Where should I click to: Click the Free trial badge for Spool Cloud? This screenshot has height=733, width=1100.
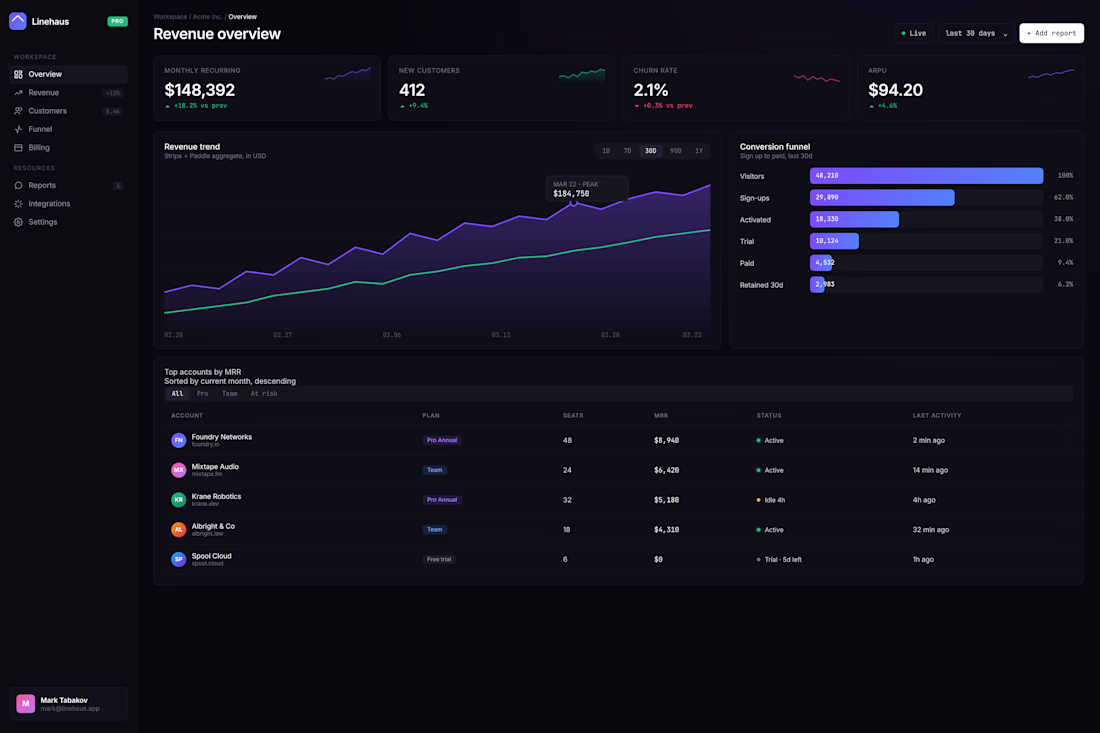[439, 559]
